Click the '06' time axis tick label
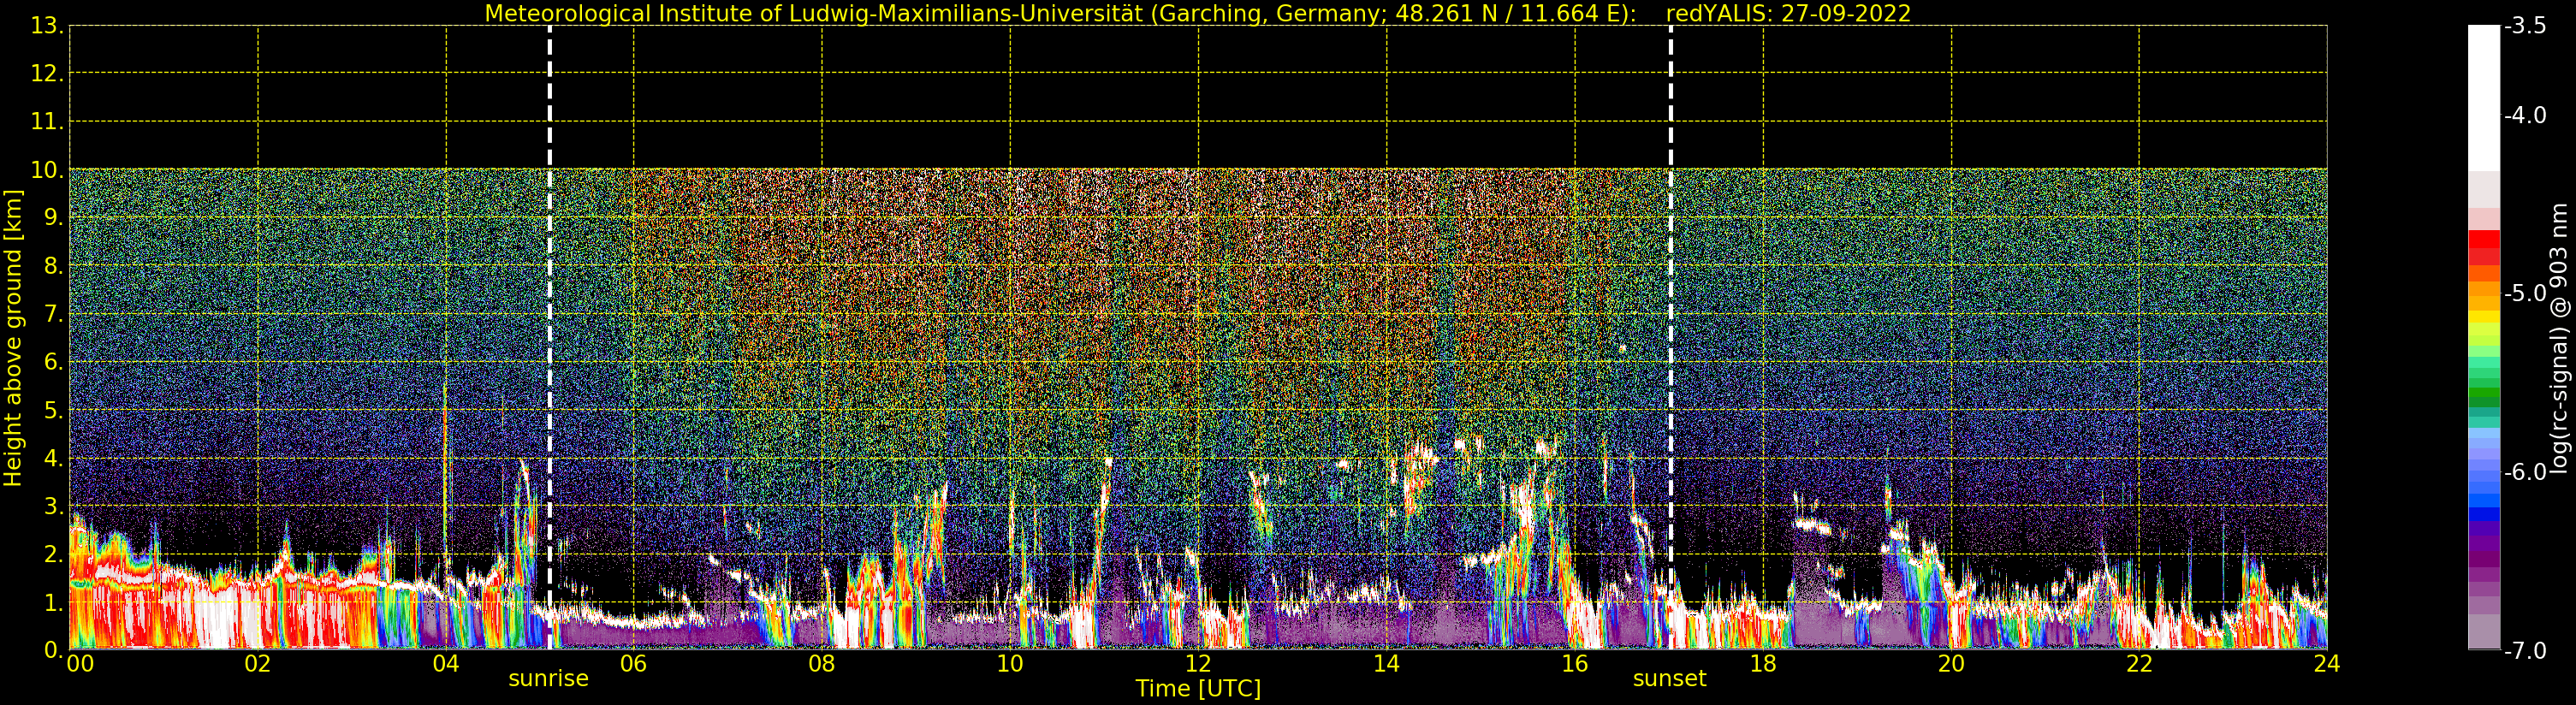Image resolution: width=2576 pixels, height=705 pixels. pos(633,664)
